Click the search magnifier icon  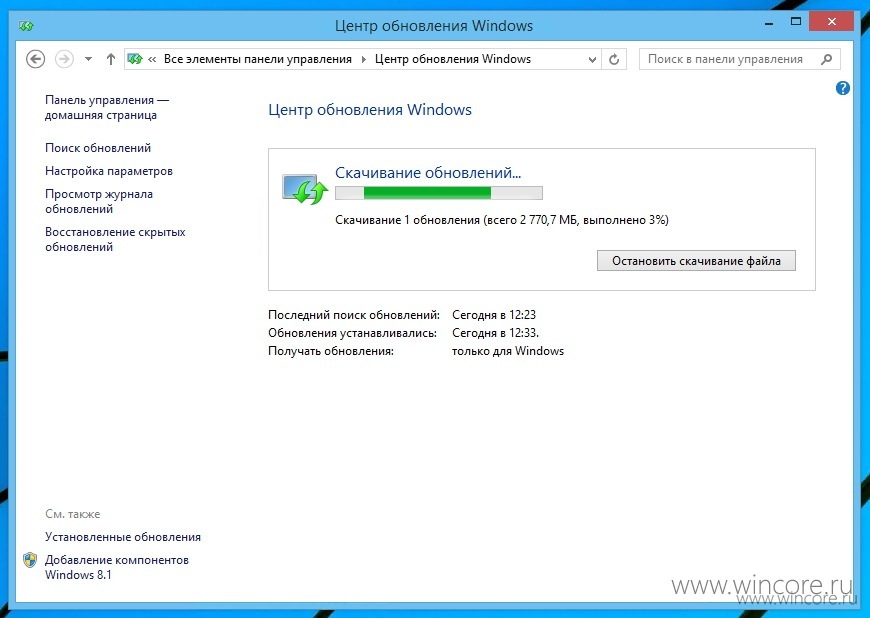coord(826,59)
